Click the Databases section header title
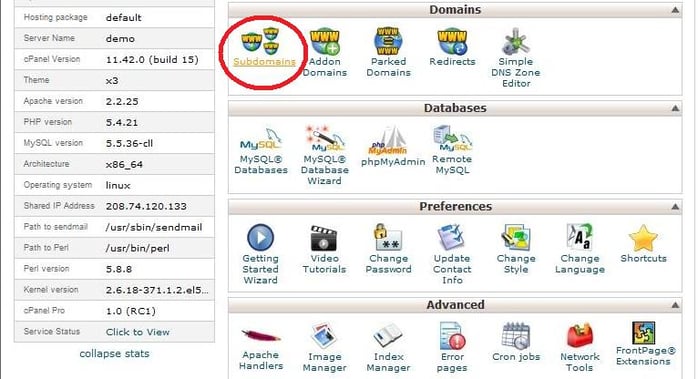The image size is (698, 379). tap(455, 108)
